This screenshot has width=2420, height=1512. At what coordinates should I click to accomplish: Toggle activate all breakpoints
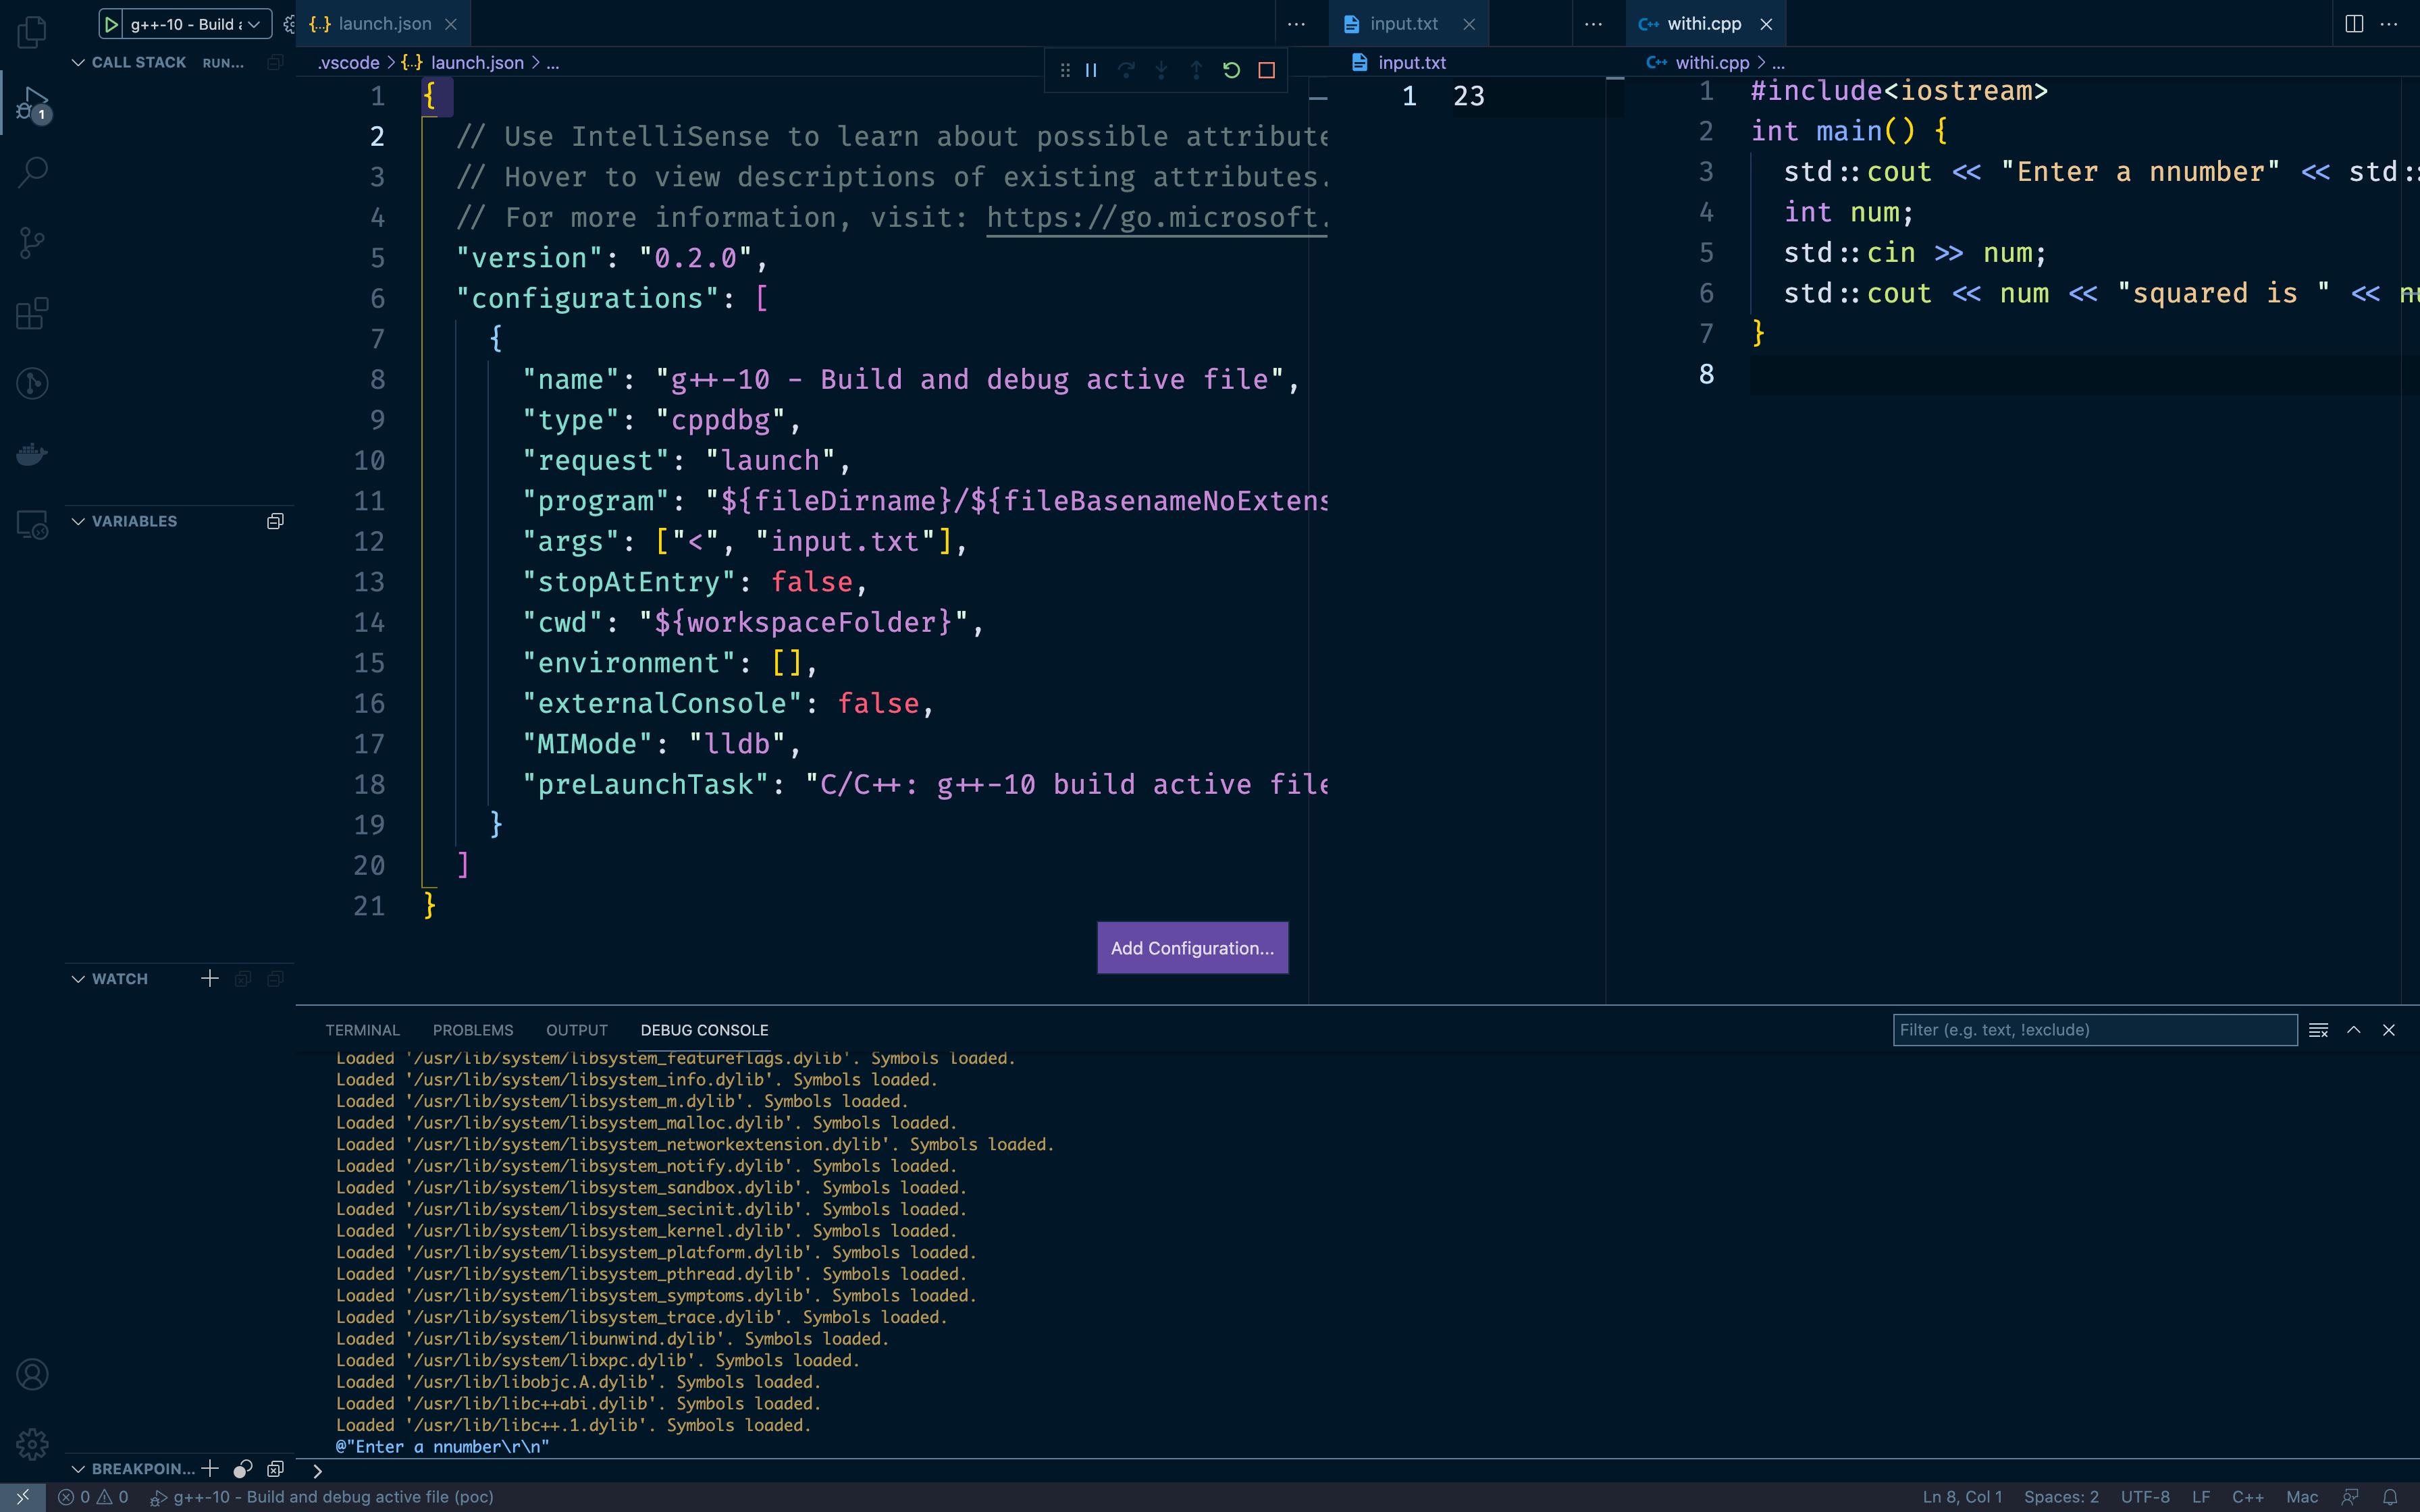(242, 1468)
